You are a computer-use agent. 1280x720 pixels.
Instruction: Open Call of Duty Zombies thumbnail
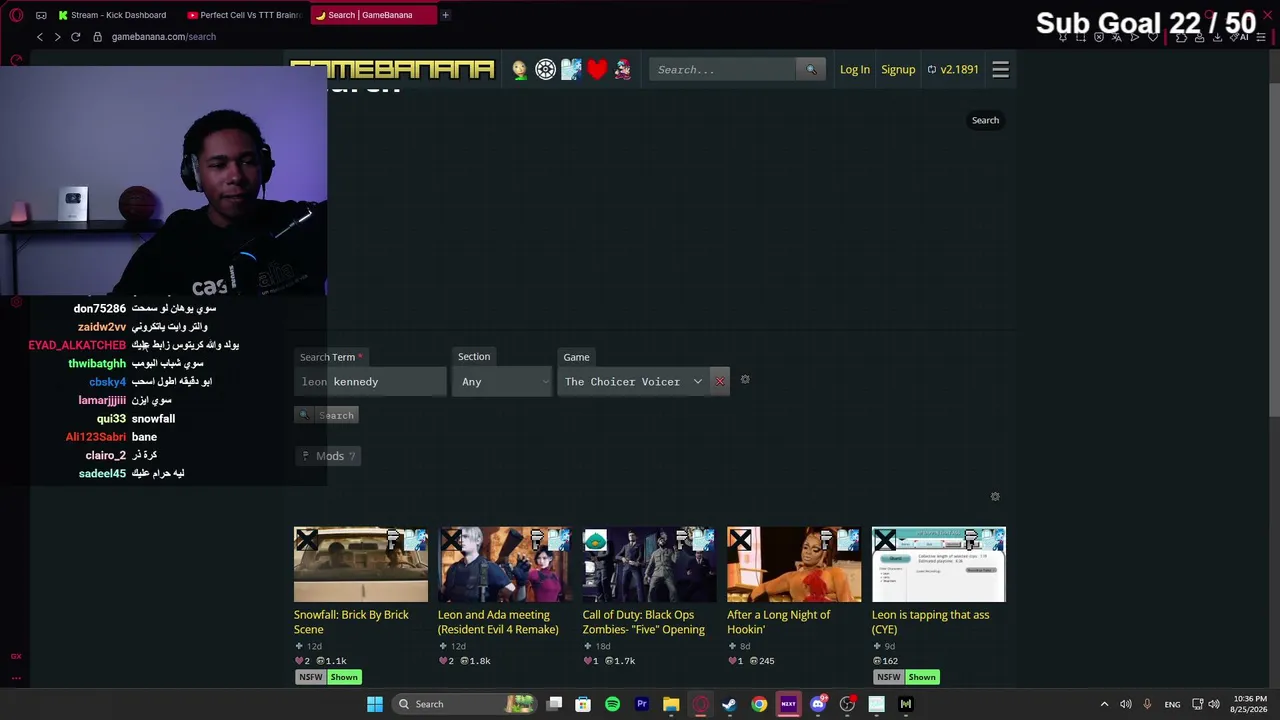[650, 565]
